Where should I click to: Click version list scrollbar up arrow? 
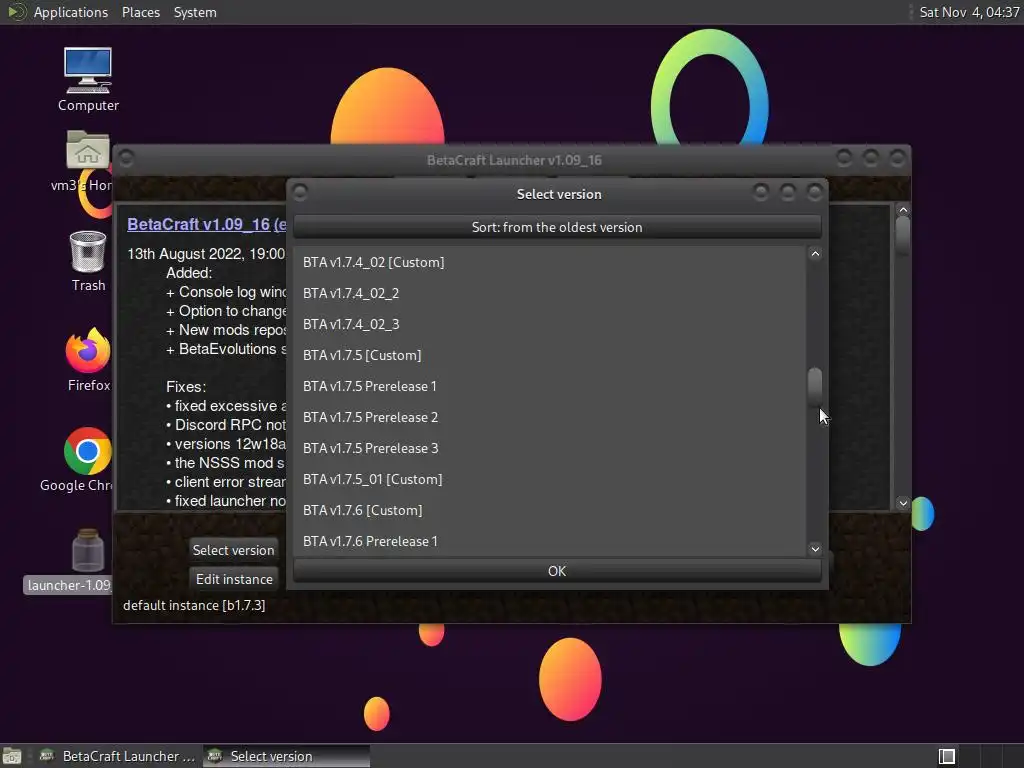click(x=814, y=254)
